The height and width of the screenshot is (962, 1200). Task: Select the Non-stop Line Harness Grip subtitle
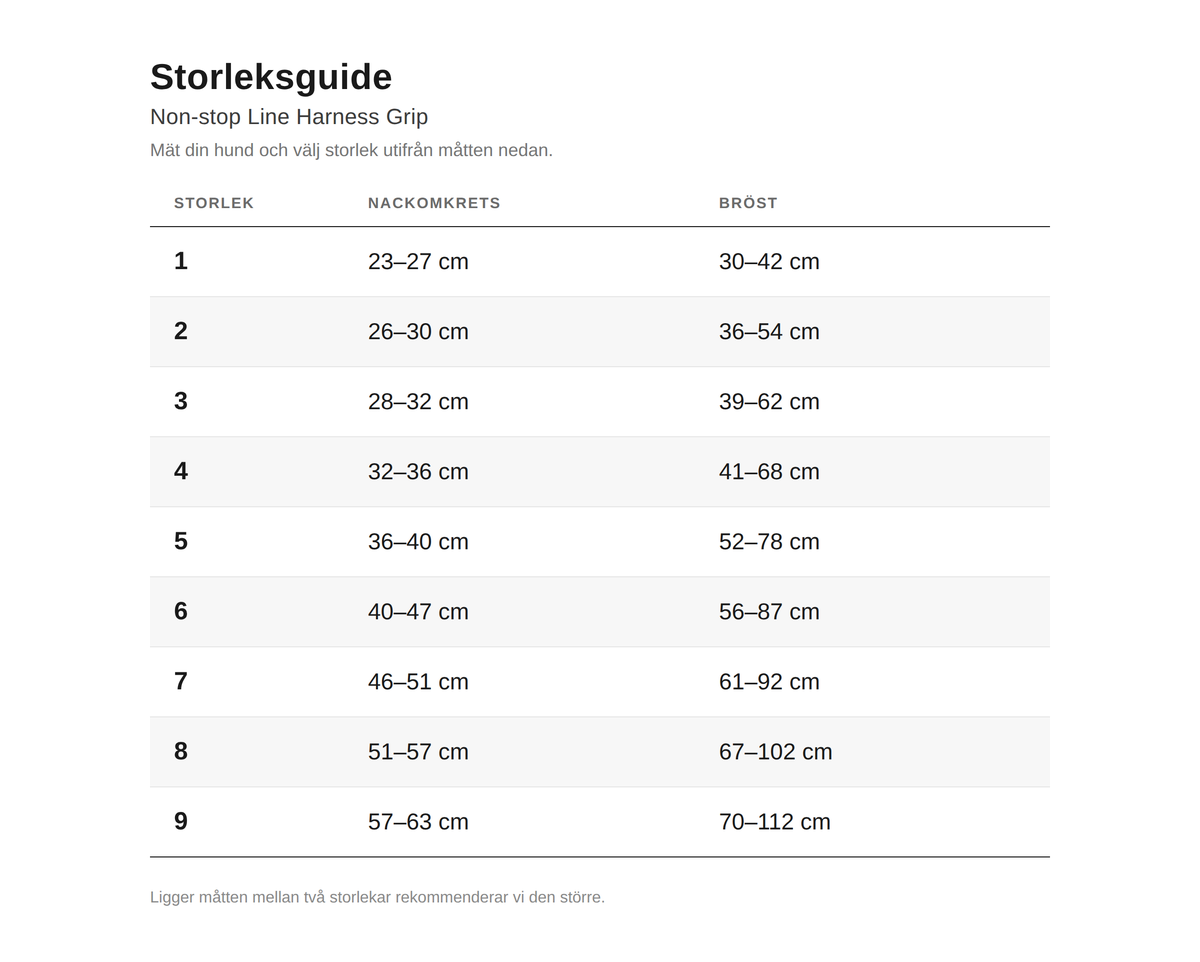(289, 117)
